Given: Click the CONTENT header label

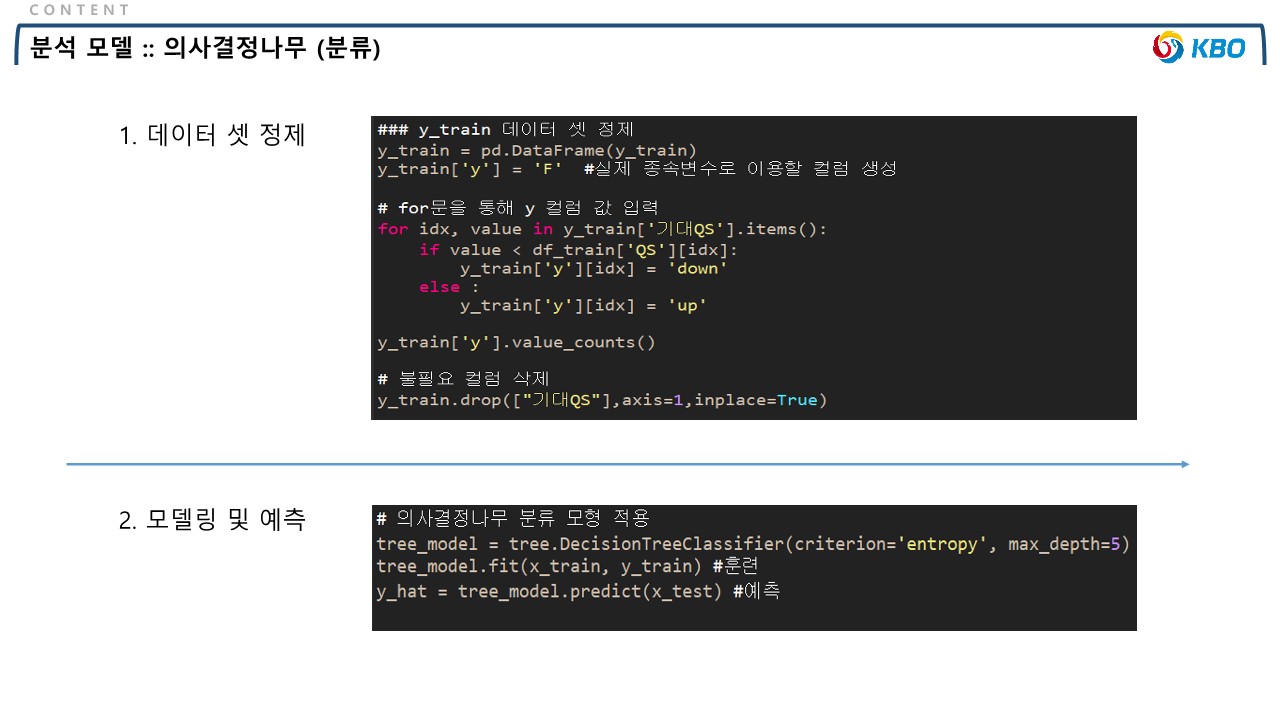Looking at the screenshot, I should click(x=80, y=10).
